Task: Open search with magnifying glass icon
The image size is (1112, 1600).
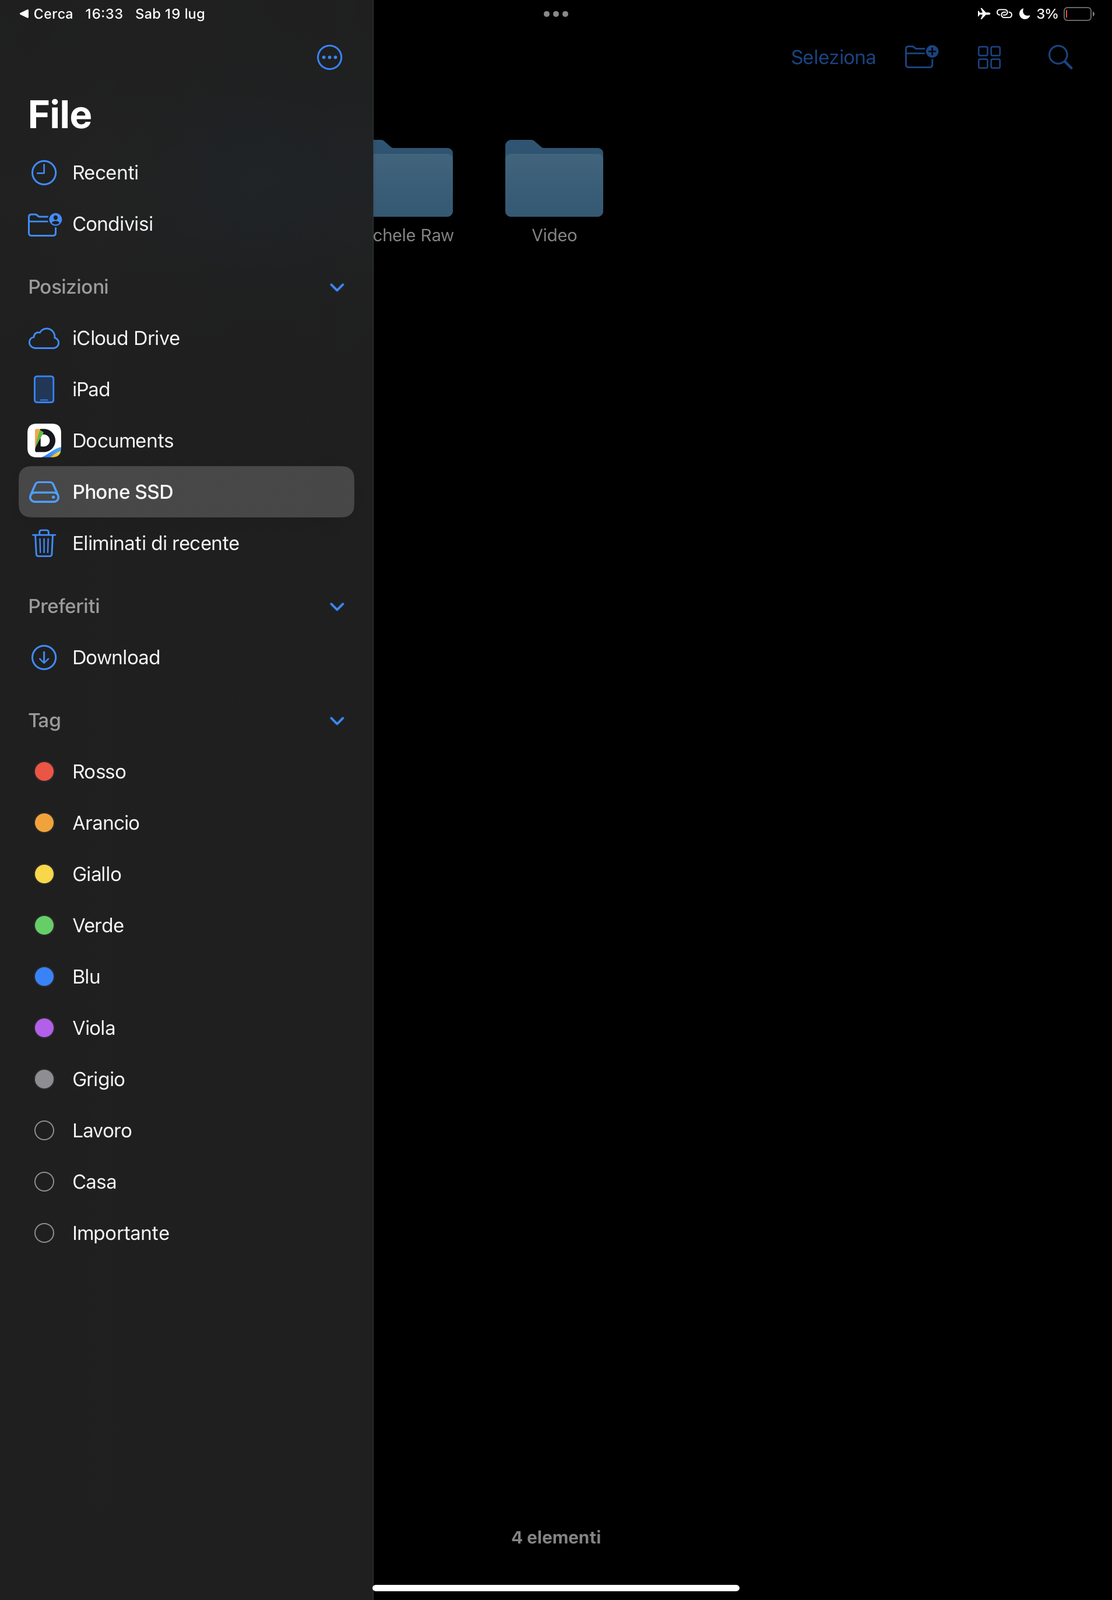Action: coord(1060,58)
